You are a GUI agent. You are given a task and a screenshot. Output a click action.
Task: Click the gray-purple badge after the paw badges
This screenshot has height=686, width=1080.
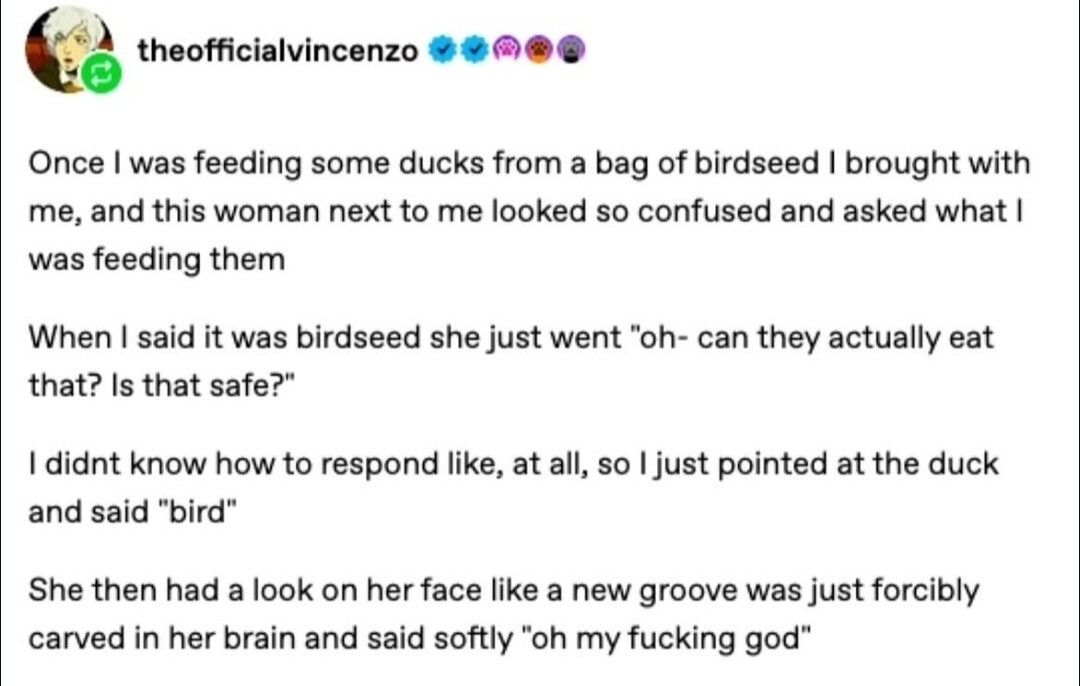tap(571, 50)
